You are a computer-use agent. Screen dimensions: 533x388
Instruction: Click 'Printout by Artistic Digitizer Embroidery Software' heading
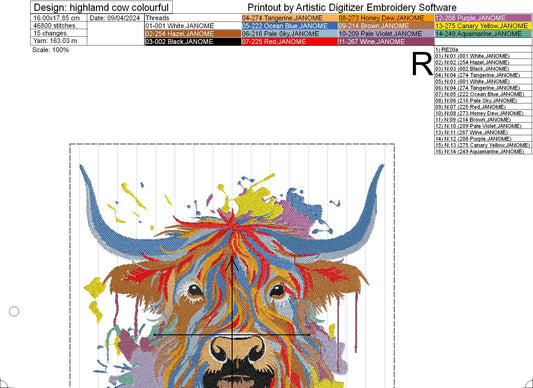pyautogui.click(x=352, y=7)
